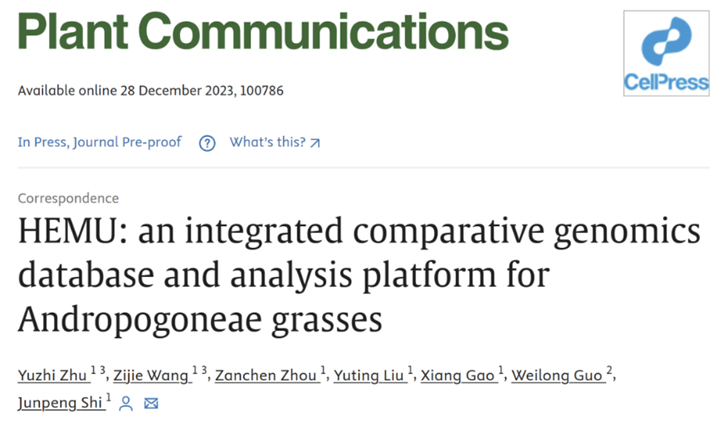Click the CellPress logo icon

click(x=665, y=55)
